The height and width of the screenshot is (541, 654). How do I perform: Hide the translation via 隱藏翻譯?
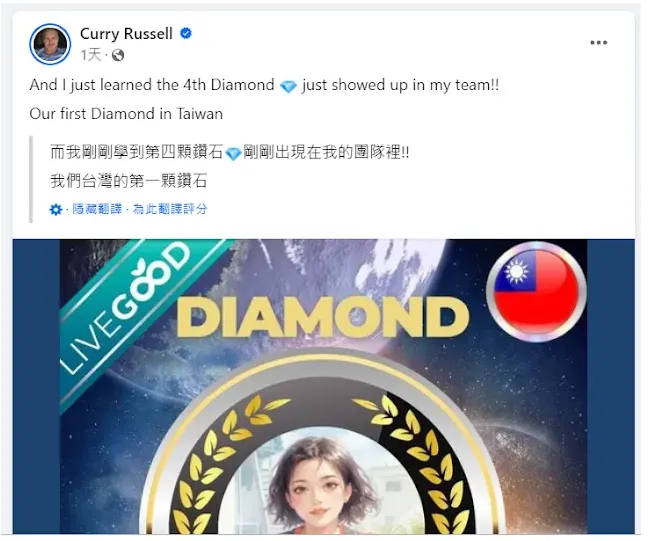pyautogui.click(x=97, y=209)
